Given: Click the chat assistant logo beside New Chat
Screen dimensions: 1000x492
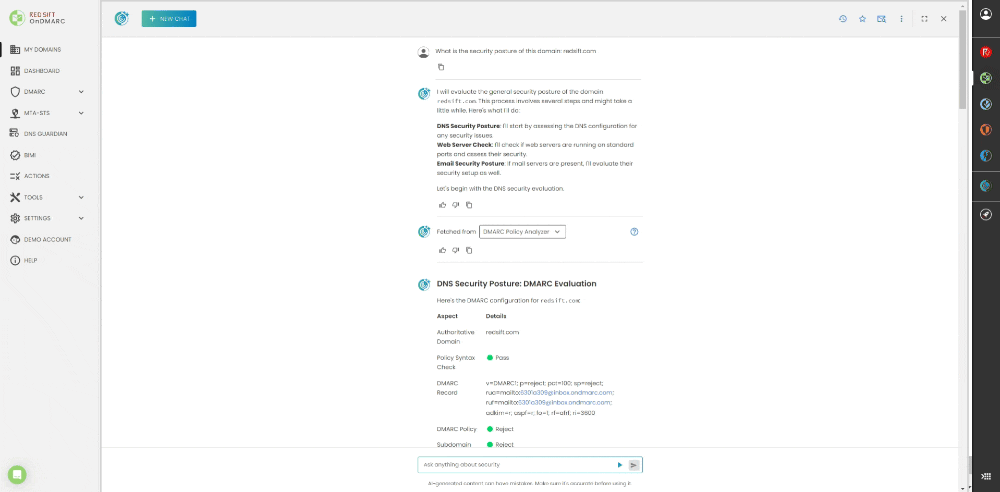Looking at the screenshot, I should click(x=121, y=19).
